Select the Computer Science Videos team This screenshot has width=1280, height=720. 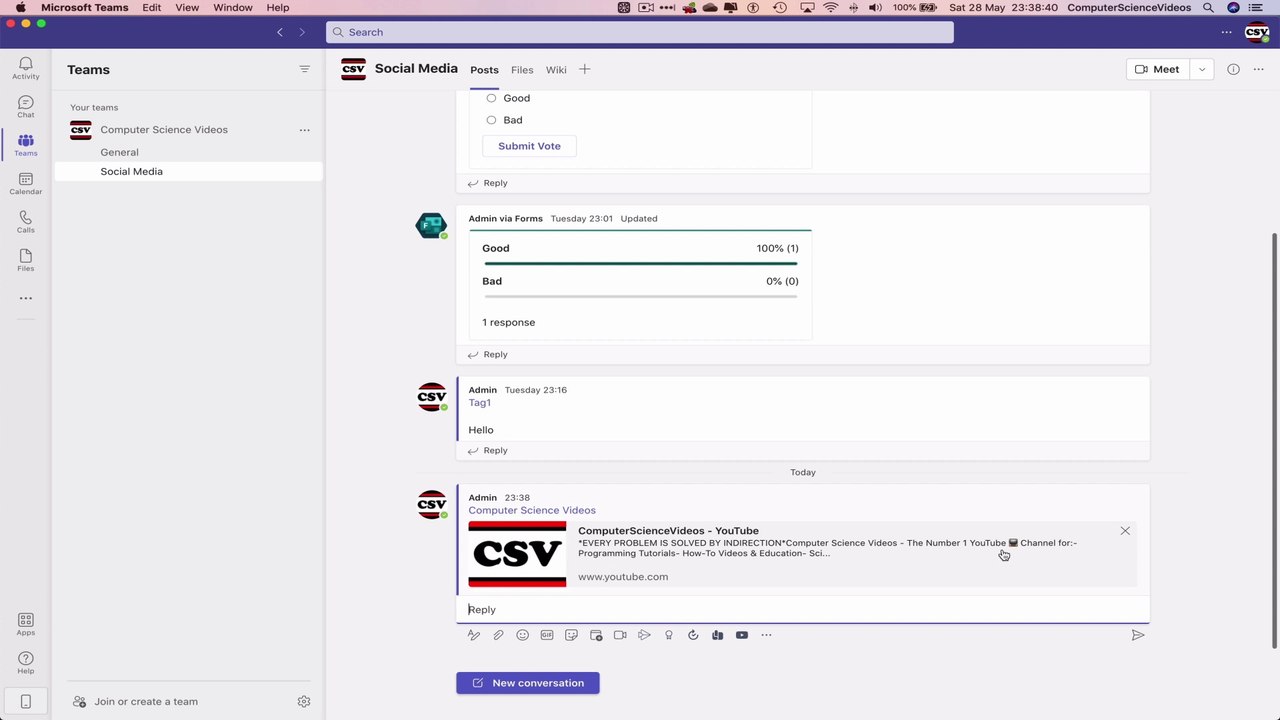[164, 130]
